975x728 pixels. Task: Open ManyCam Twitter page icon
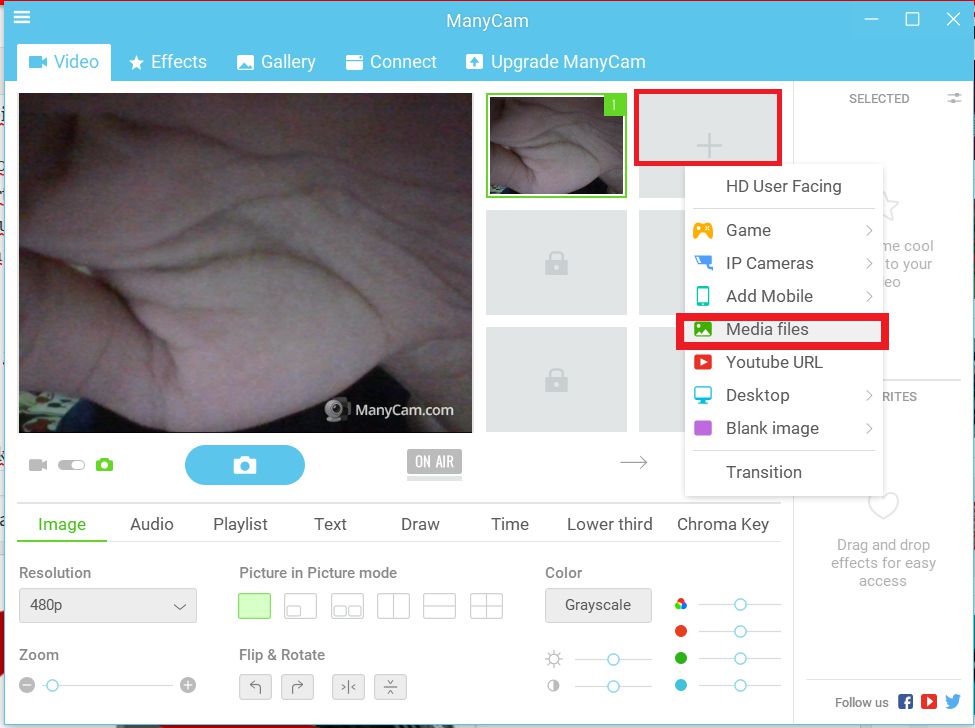pos(953,702)
